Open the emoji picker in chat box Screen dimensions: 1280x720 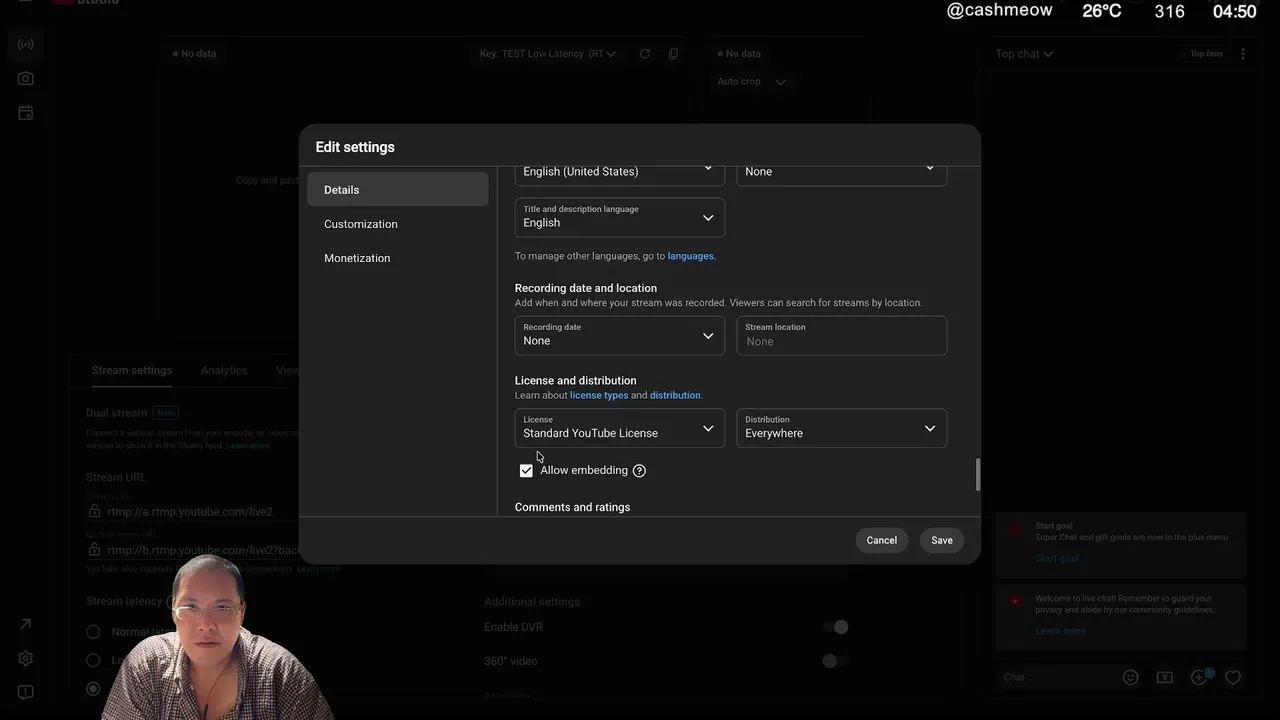coord(1131,677)
